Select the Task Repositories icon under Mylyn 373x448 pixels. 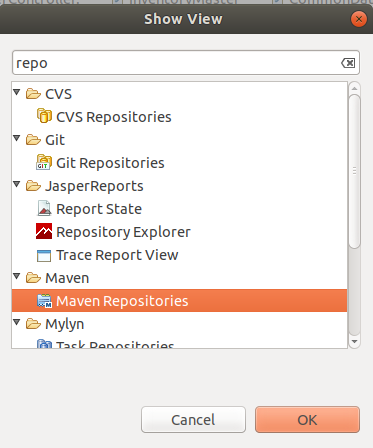44,344
